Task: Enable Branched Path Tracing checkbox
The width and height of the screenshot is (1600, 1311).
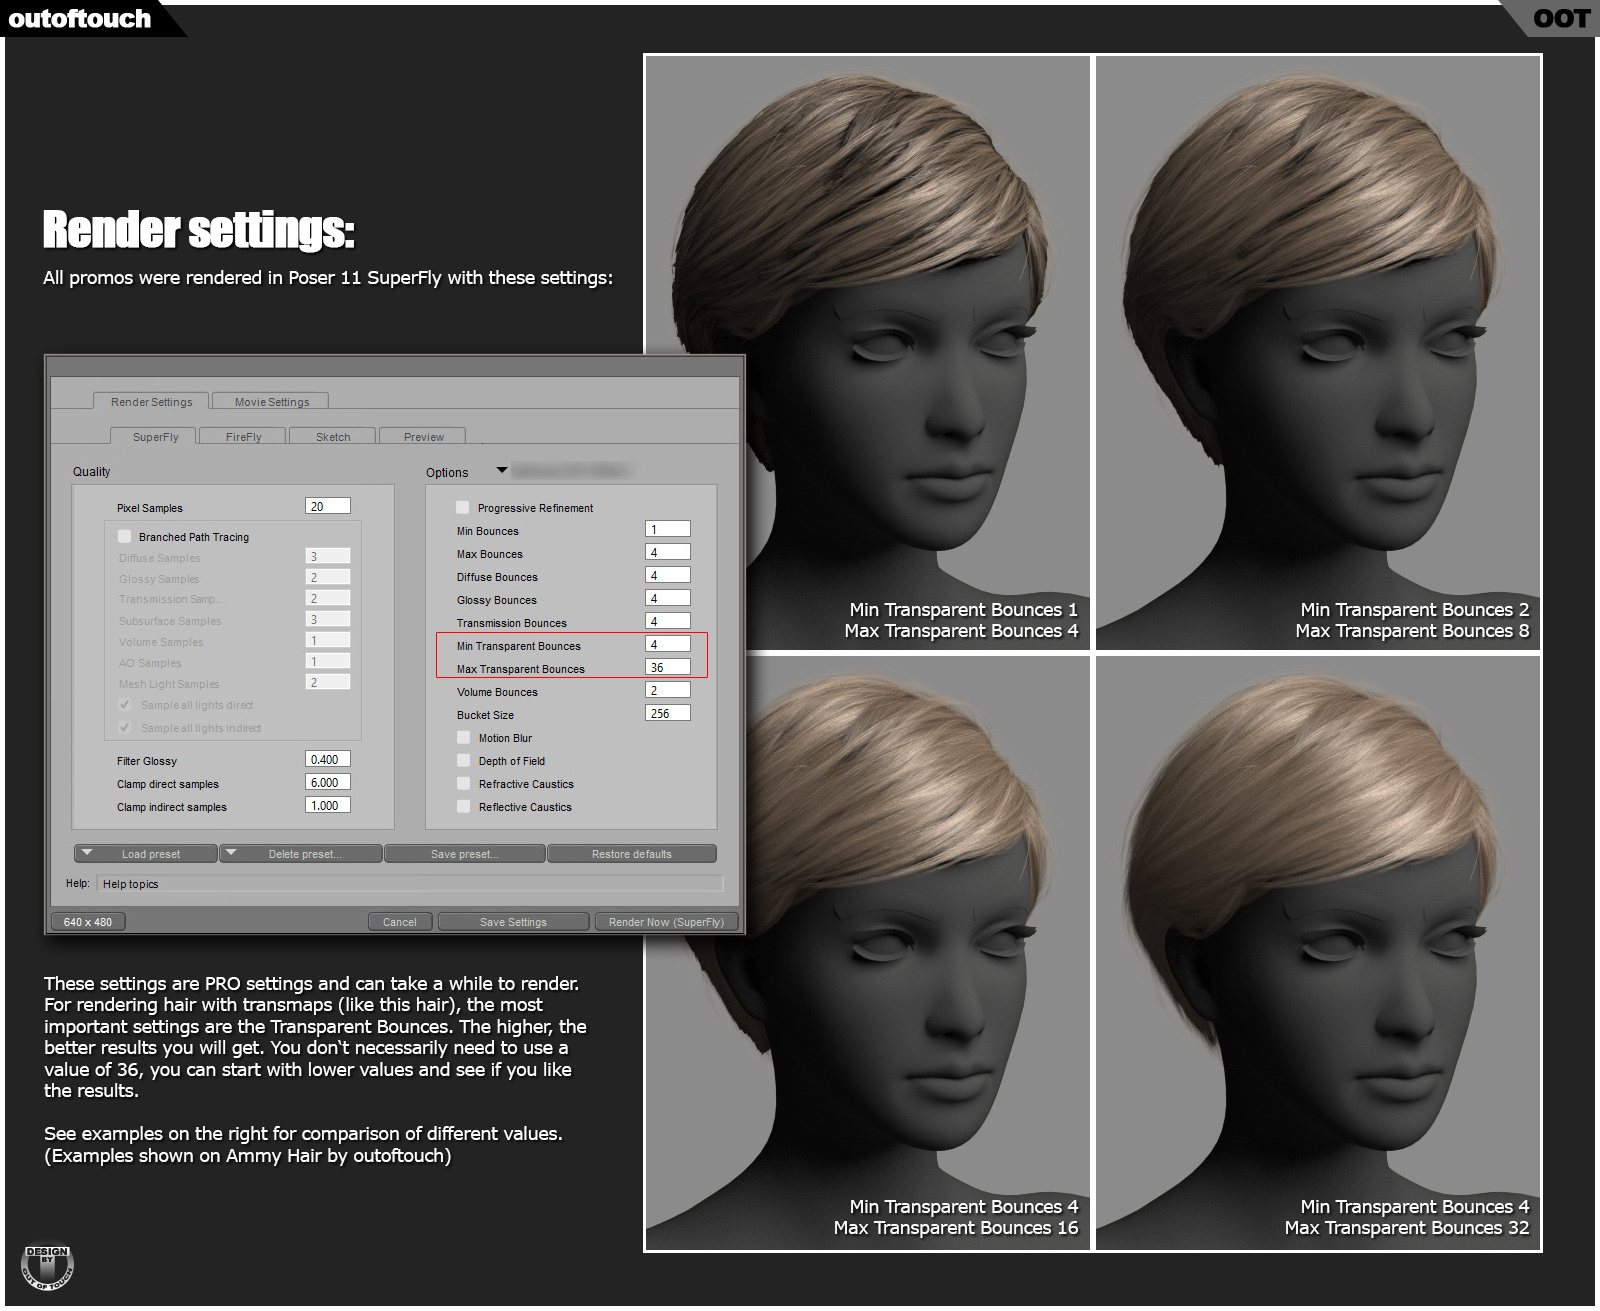Action: [x=125, y=537]
